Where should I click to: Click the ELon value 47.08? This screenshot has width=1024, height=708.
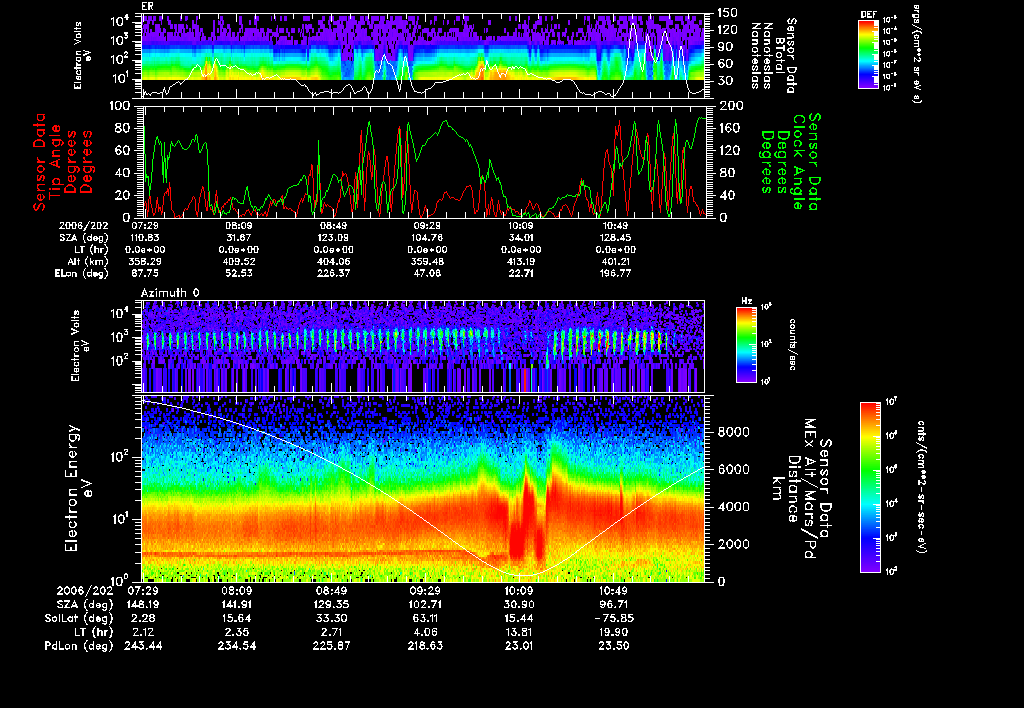(427, 273)
